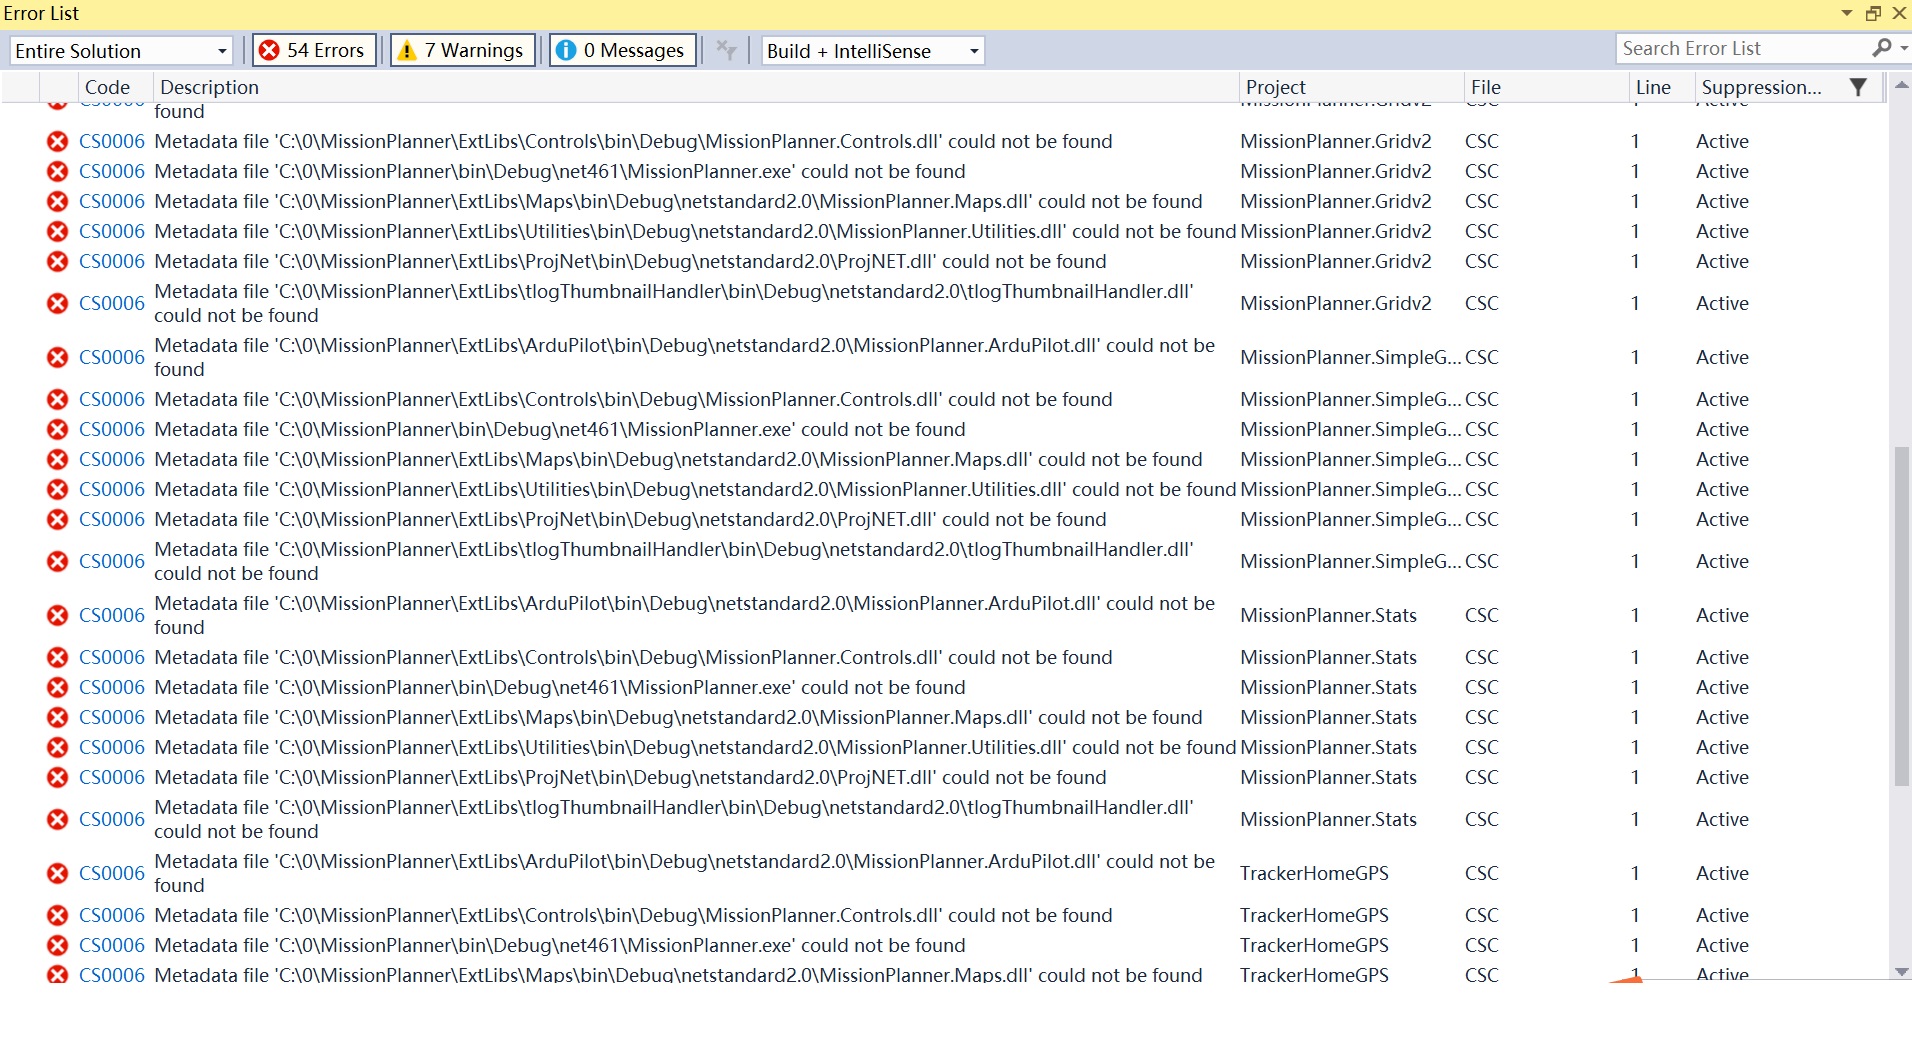Click the clear build filter icon

(727, 50)
